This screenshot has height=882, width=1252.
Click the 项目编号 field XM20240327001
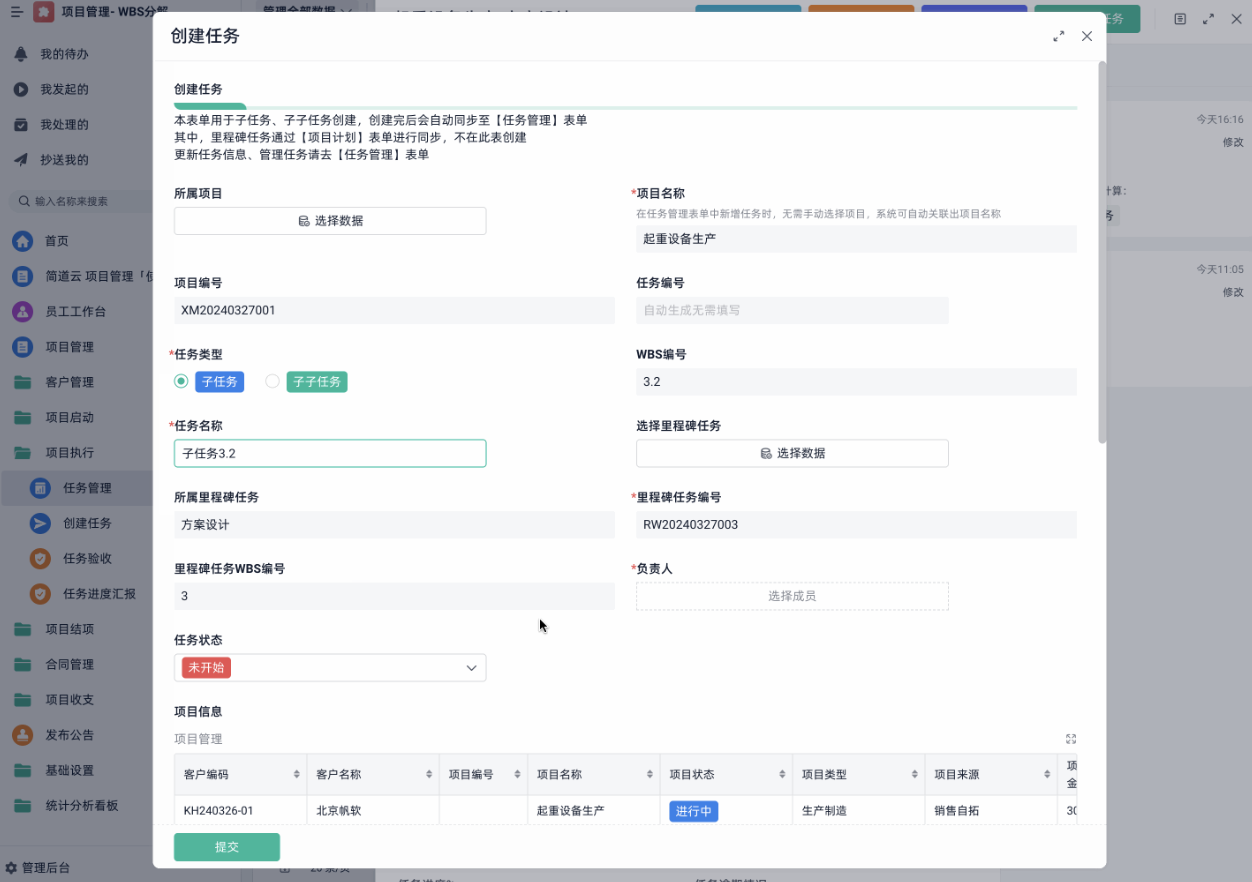point(394,310)
